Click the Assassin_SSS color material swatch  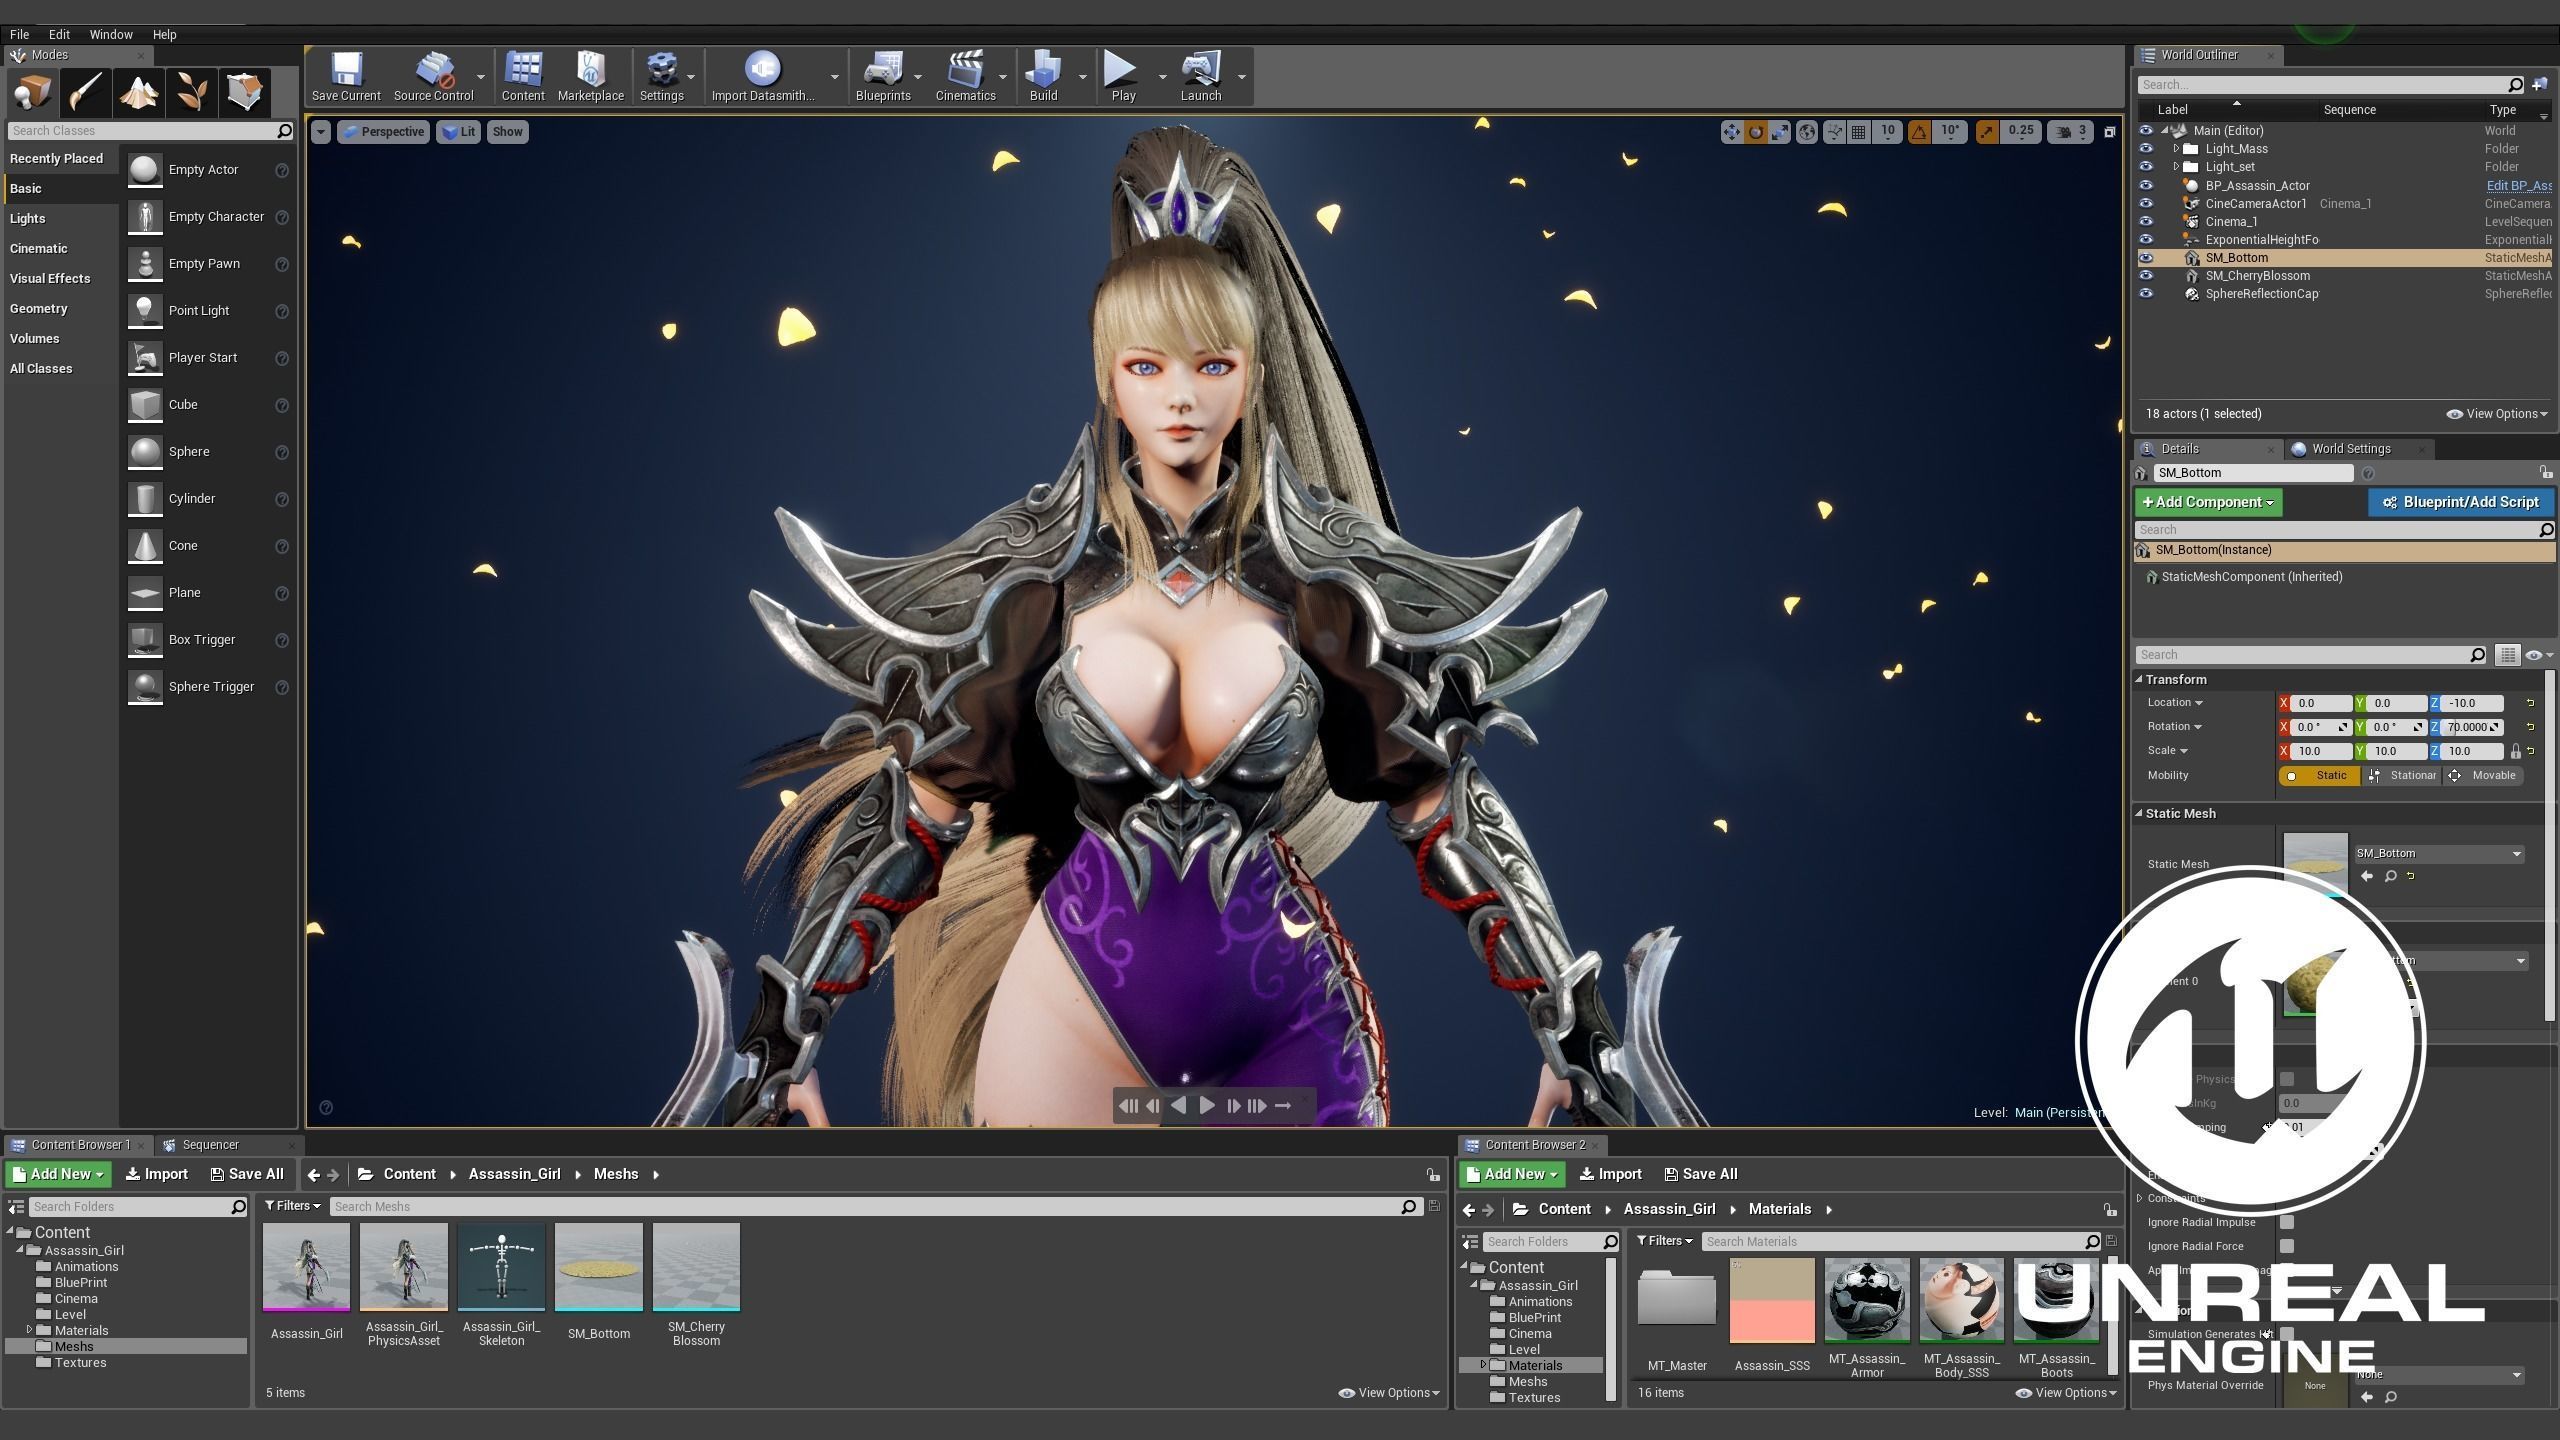(x=1771, y=1301)
